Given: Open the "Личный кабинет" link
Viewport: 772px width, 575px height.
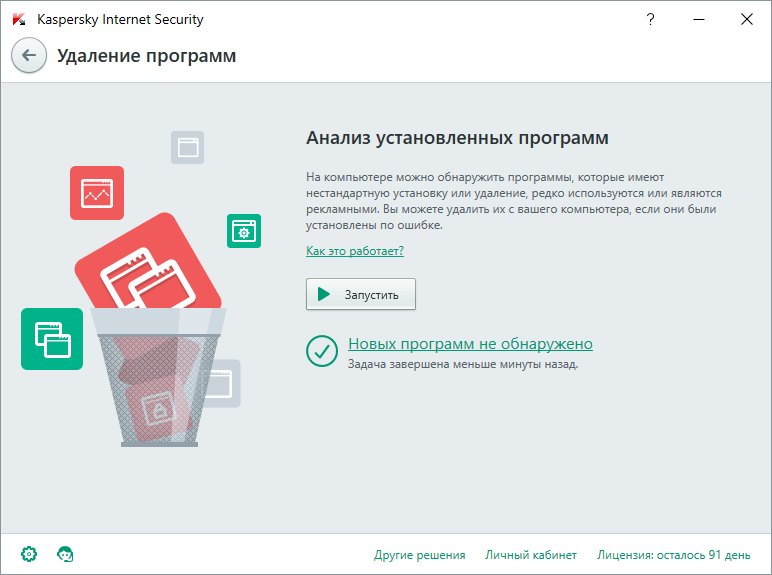Looking at the screenshot, I should click(531, 555).
